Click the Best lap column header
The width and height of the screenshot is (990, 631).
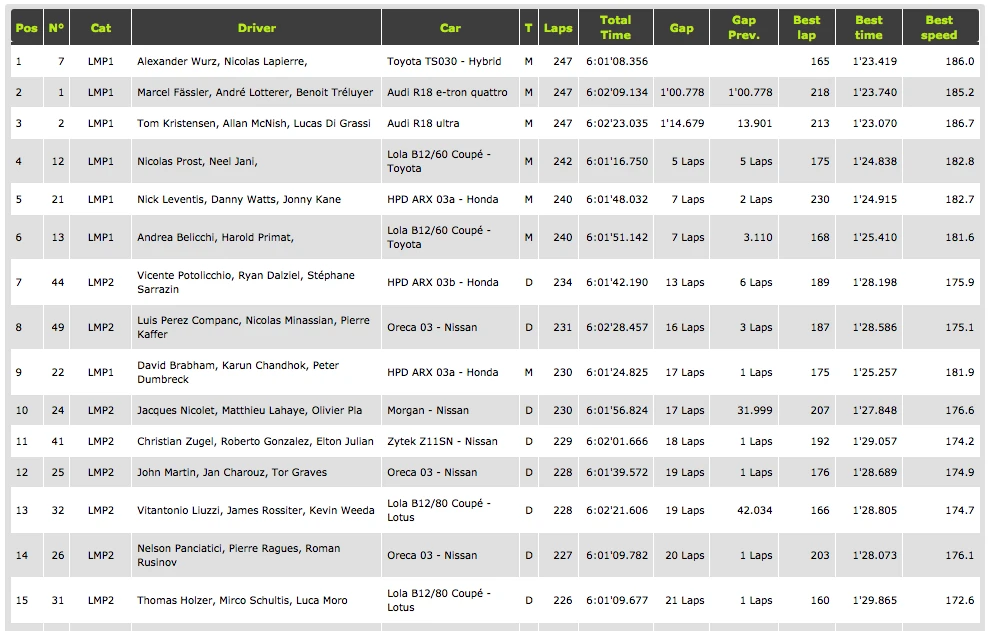click(x=806, y=28)
